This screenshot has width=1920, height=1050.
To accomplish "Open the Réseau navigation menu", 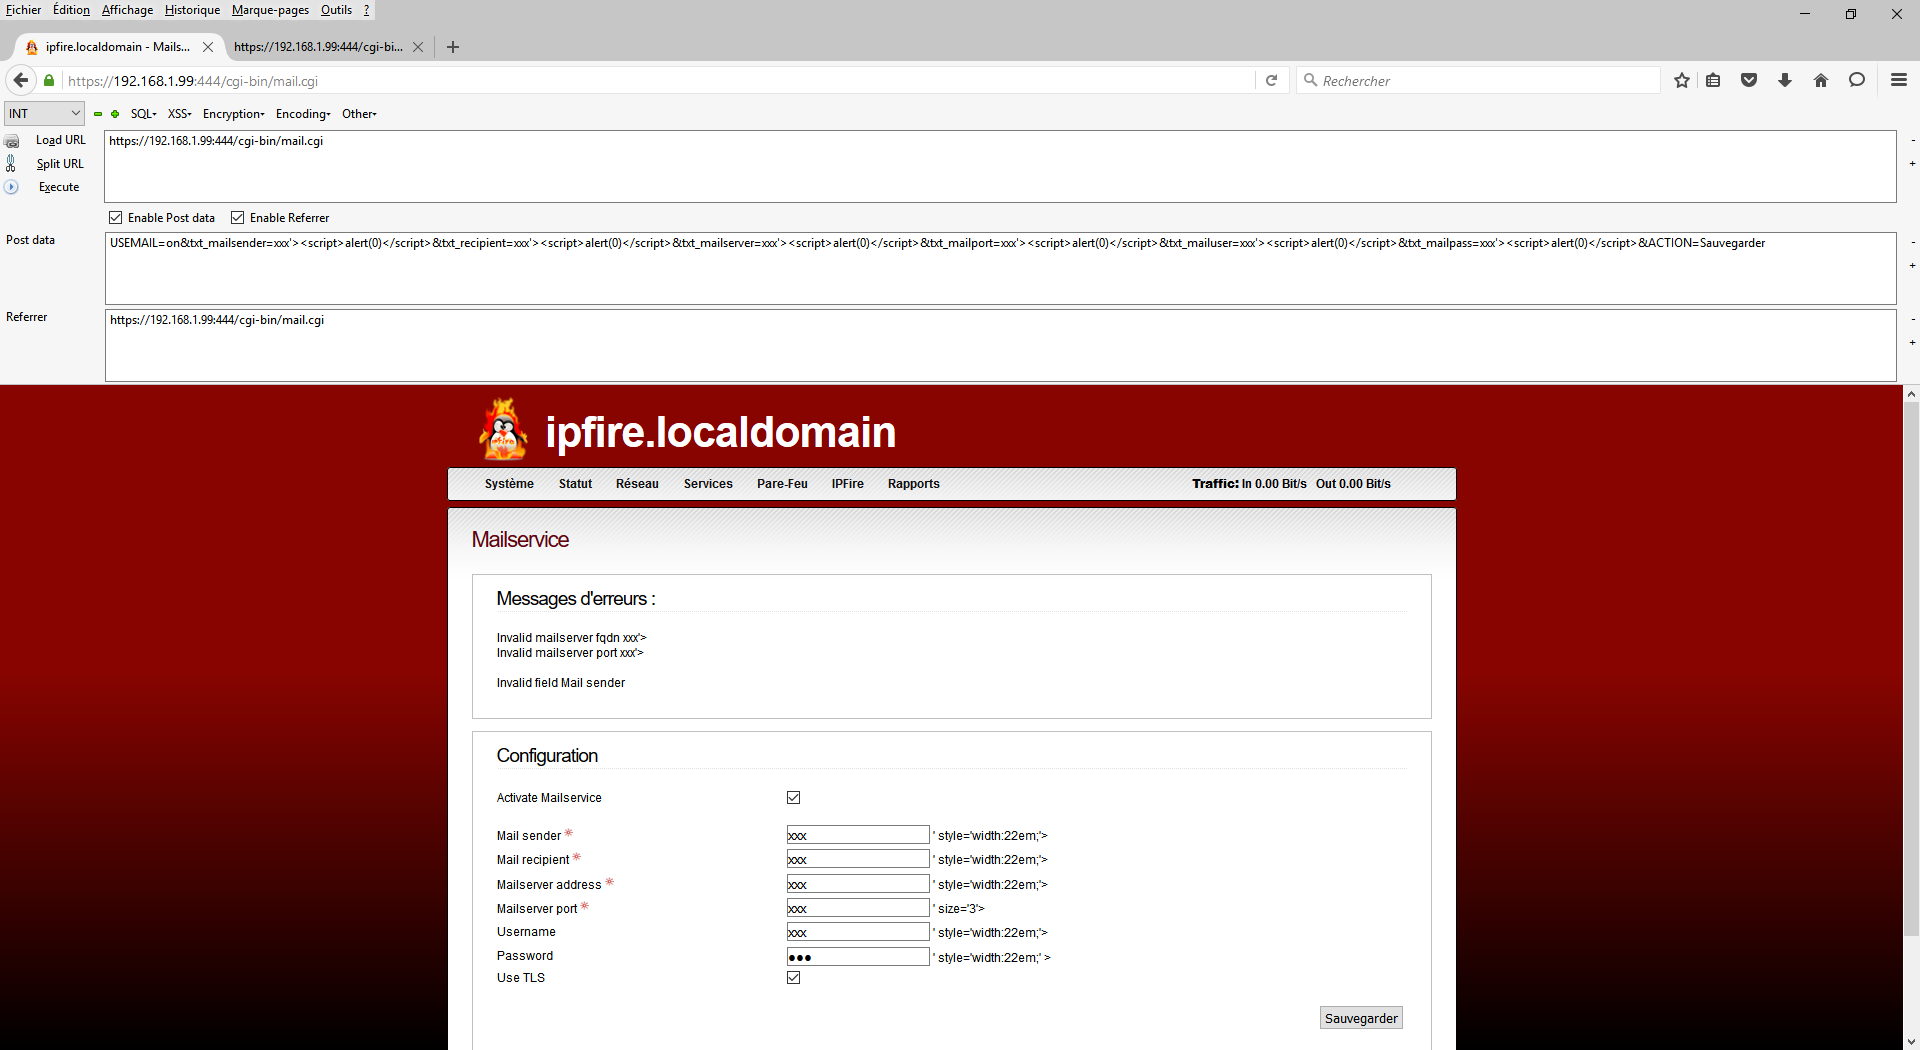I will point(637,484).
